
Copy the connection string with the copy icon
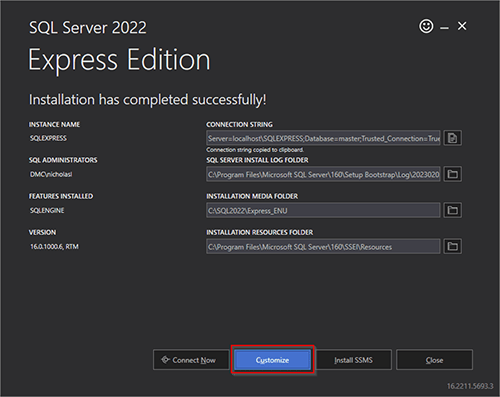pyautogui.click(x=452, y=138)
